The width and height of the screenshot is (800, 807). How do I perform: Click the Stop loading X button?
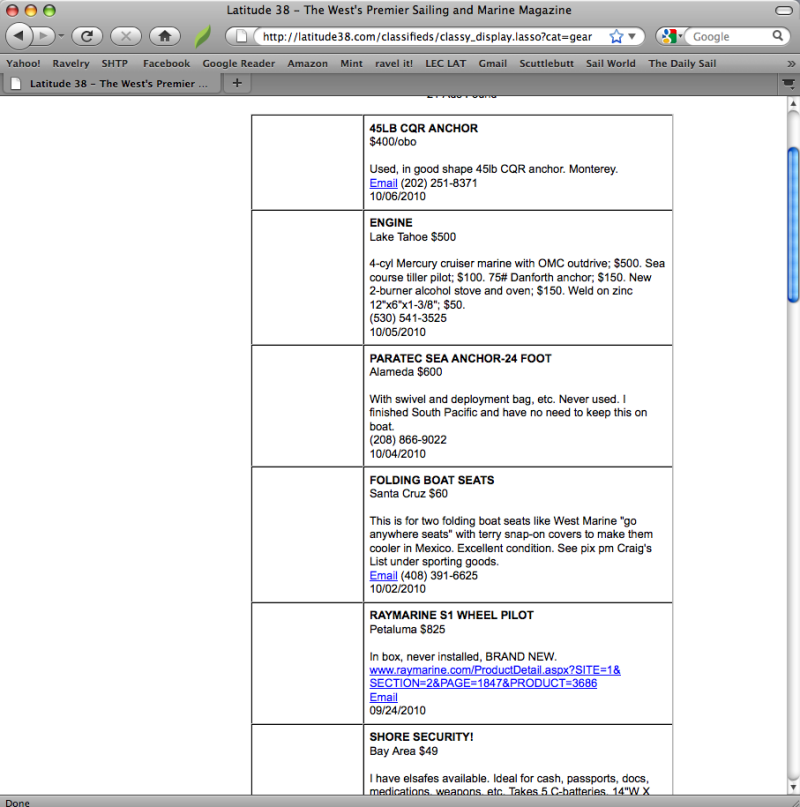click(x=126, y=36)
